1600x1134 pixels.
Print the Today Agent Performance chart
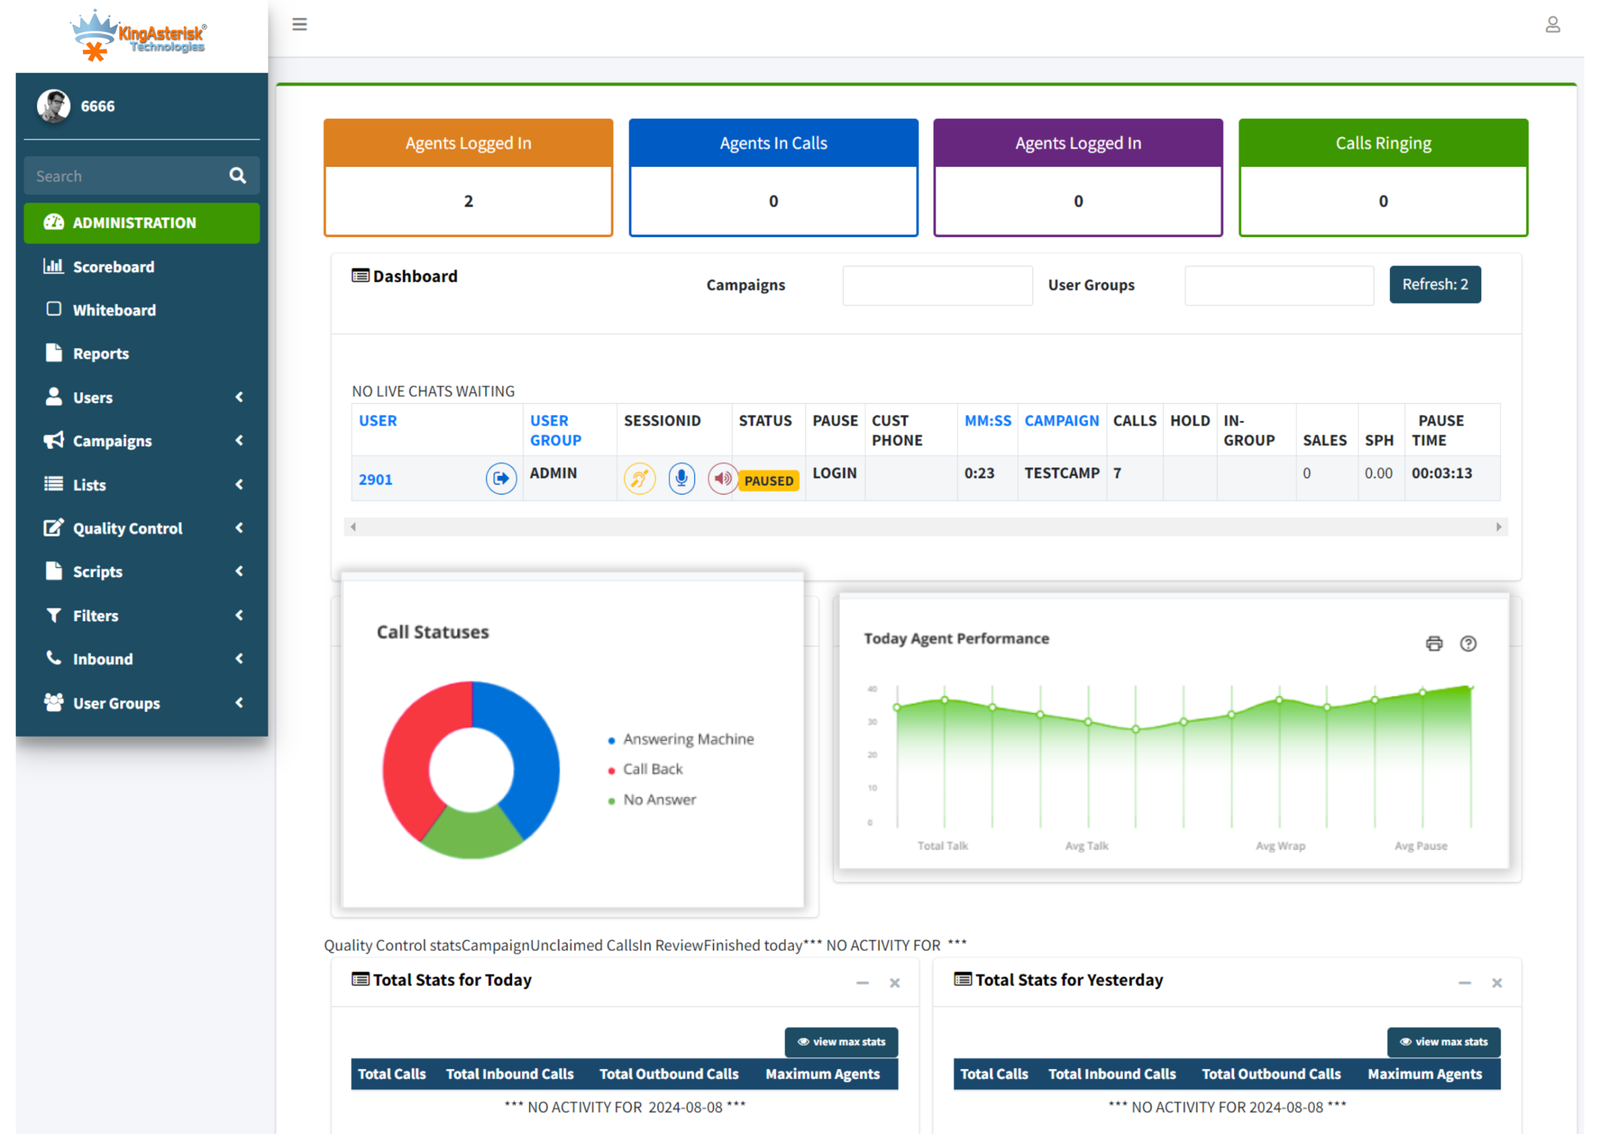coord(1434,644)
